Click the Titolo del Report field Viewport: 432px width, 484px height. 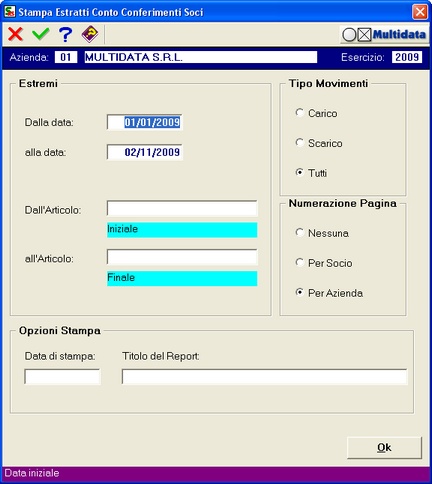[264, 377]
